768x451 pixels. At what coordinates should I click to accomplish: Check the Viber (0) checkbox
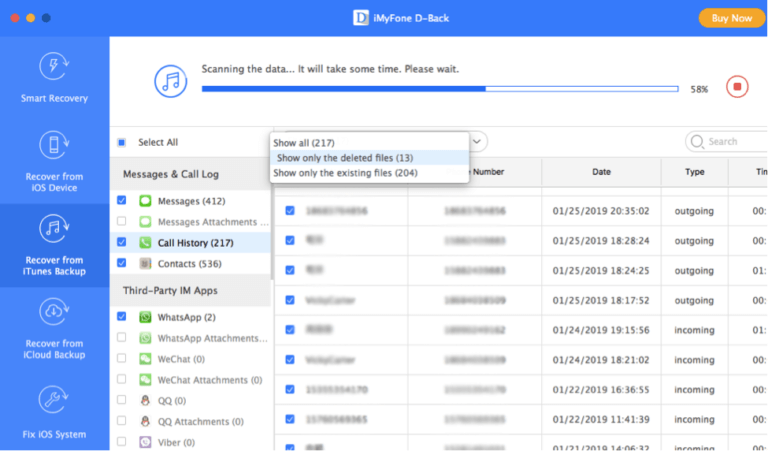[x=121, y=442]
